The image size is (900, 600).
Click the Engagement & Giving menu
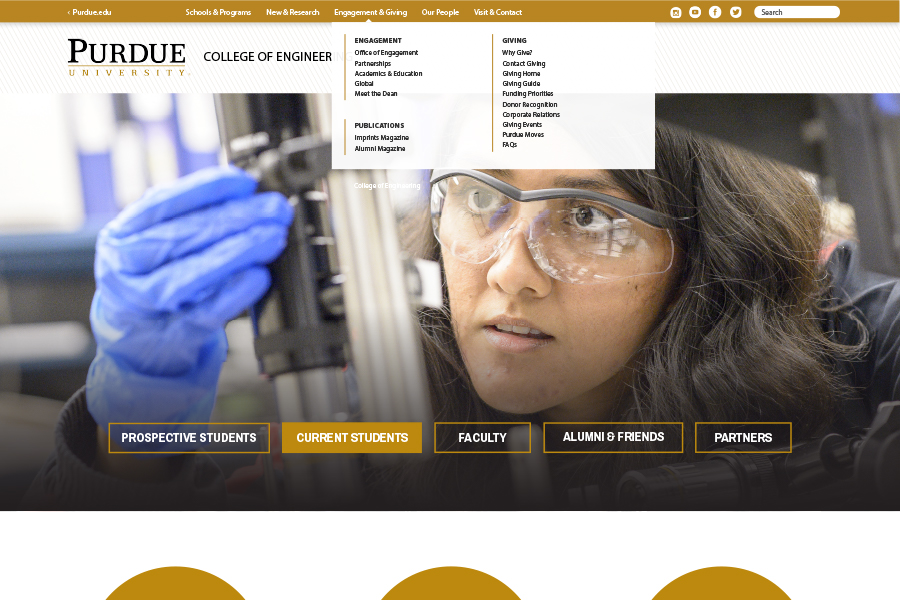(370, 12)
